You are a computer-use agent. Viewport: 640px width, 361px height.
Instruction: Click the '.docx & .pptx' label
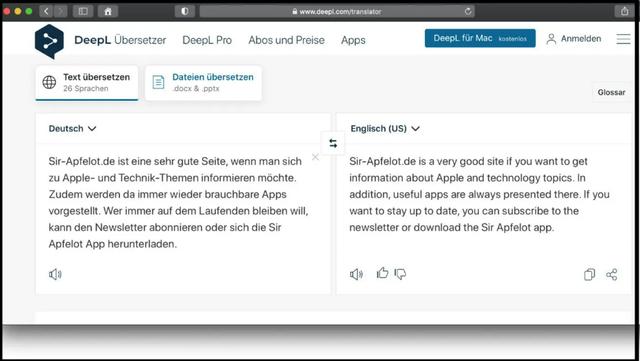[x=196, y=89]
